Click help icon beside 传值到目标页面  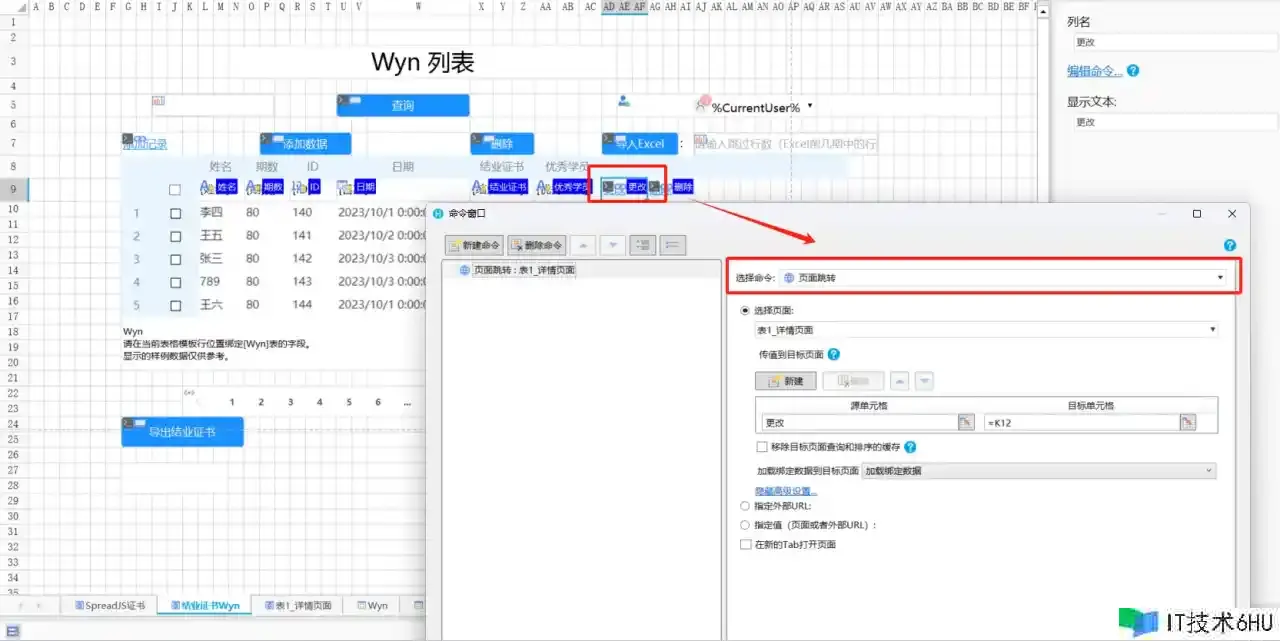click(x=834, y=354)
